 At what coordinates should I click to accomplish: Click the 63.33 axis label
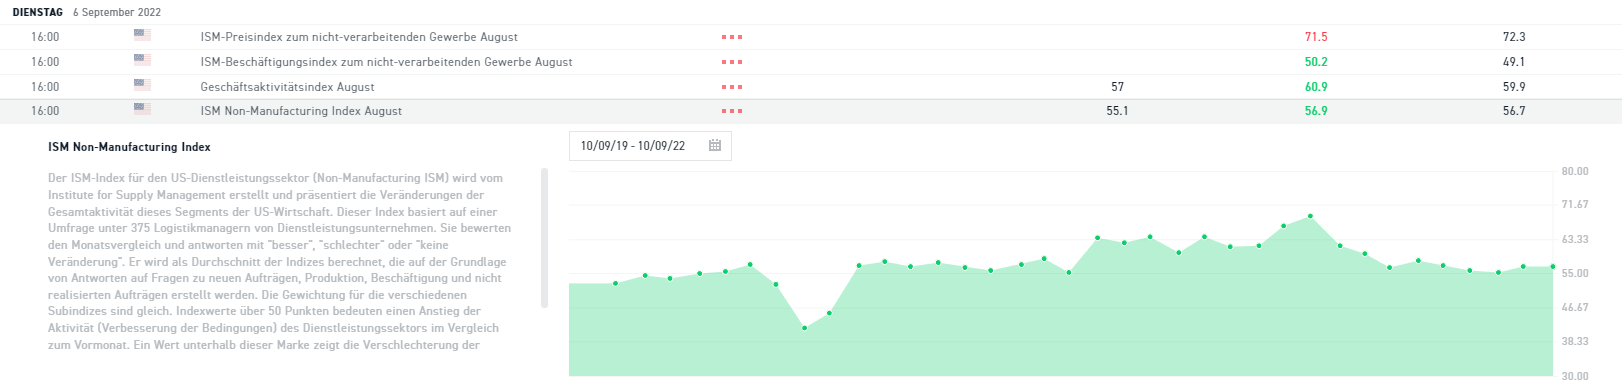click(1575, 239)
